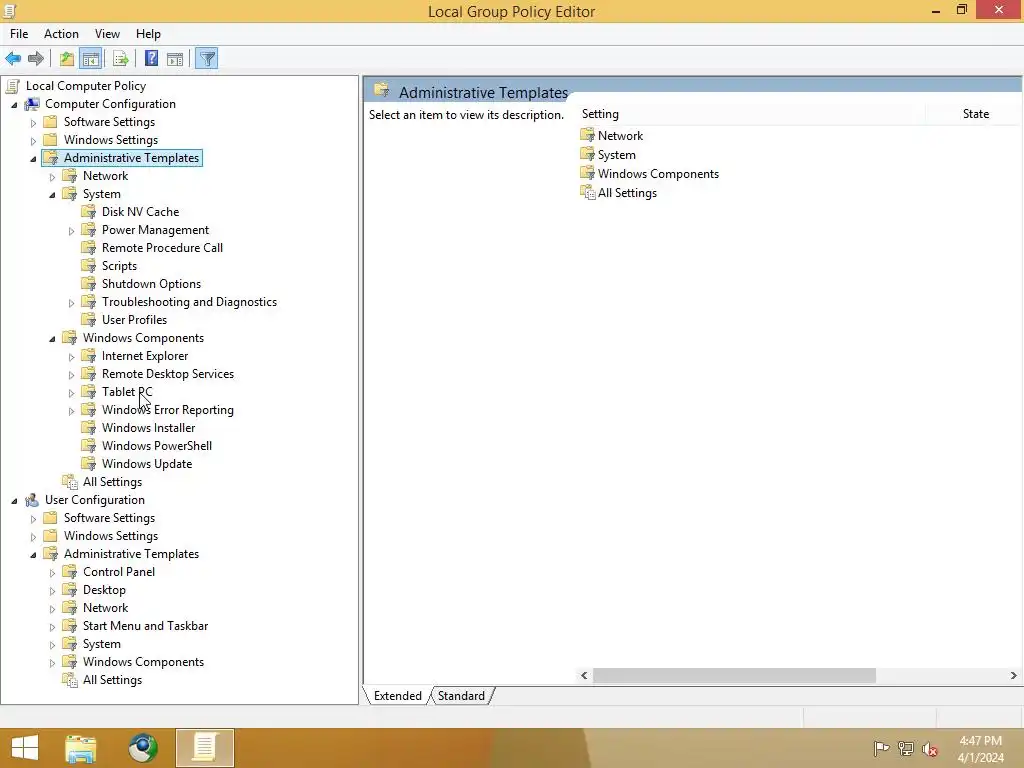Click the Filter funnel toolbar icon
This screenshot has width=1024, height=768.
tap(207, 59)
